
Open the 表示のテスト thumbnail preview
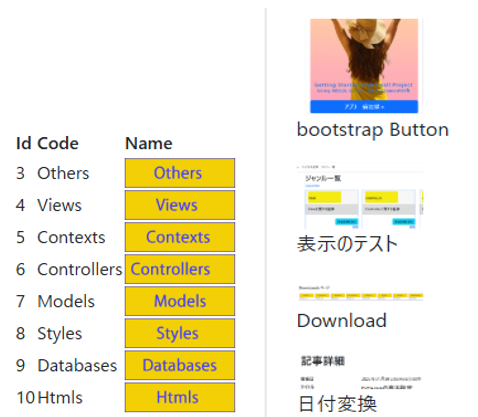(360, 196)
